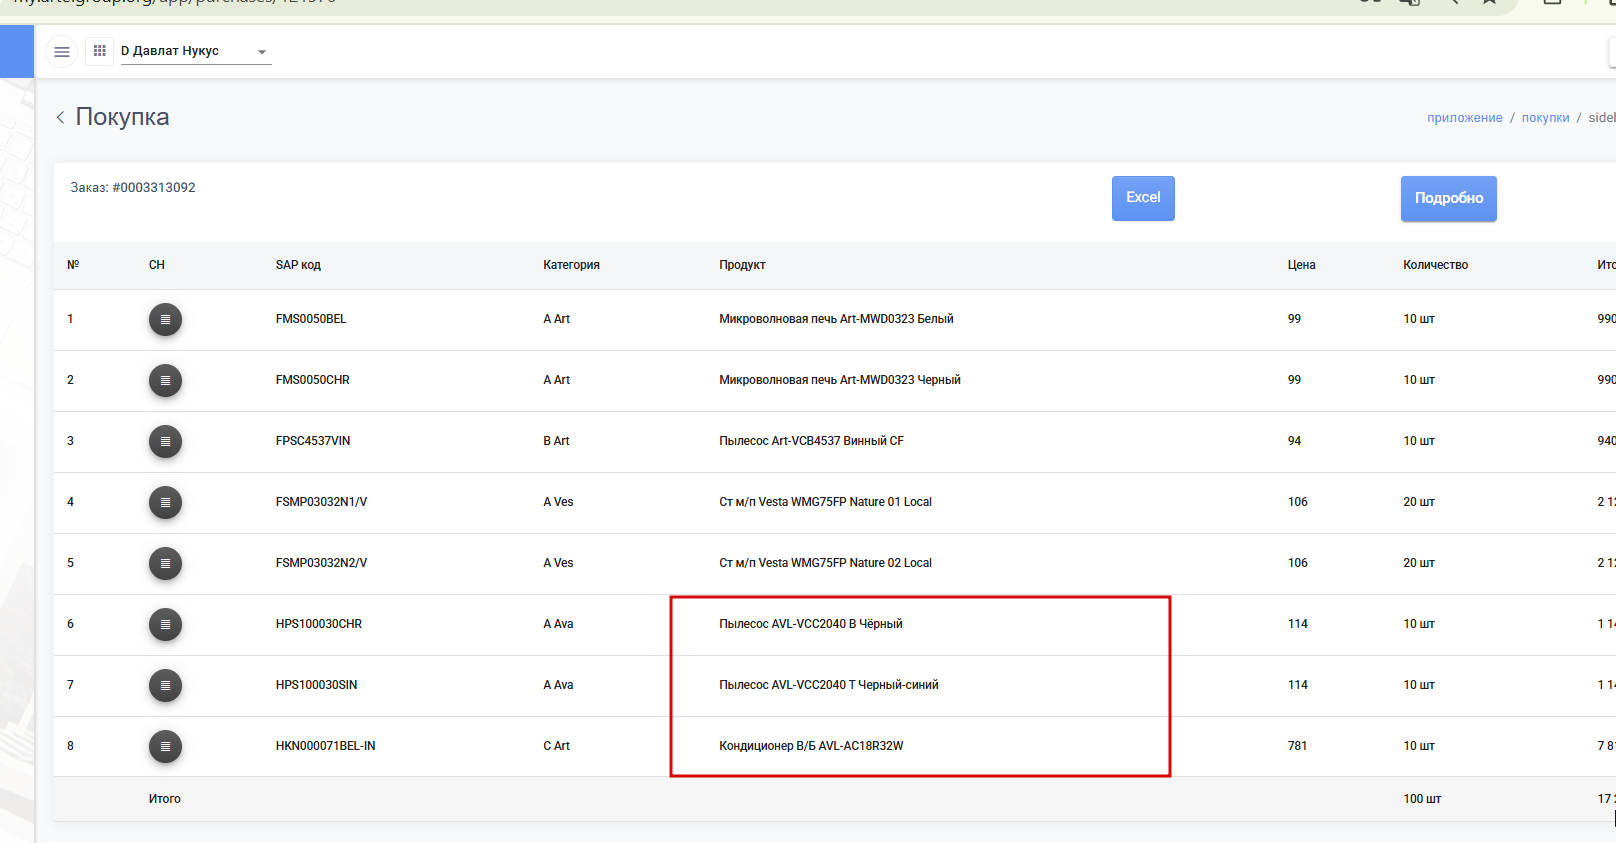The width and height of the screenshot is (1616, 843).
Task: Open serial numbers icon for FPSC4537VIN row
Action: [x=165, y=441]
